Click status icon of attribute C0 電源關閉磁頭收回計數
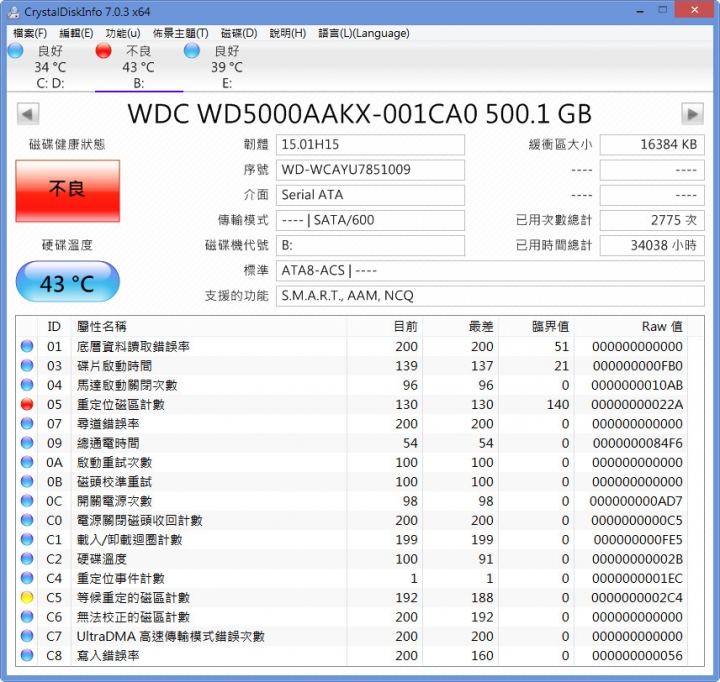 27,520
